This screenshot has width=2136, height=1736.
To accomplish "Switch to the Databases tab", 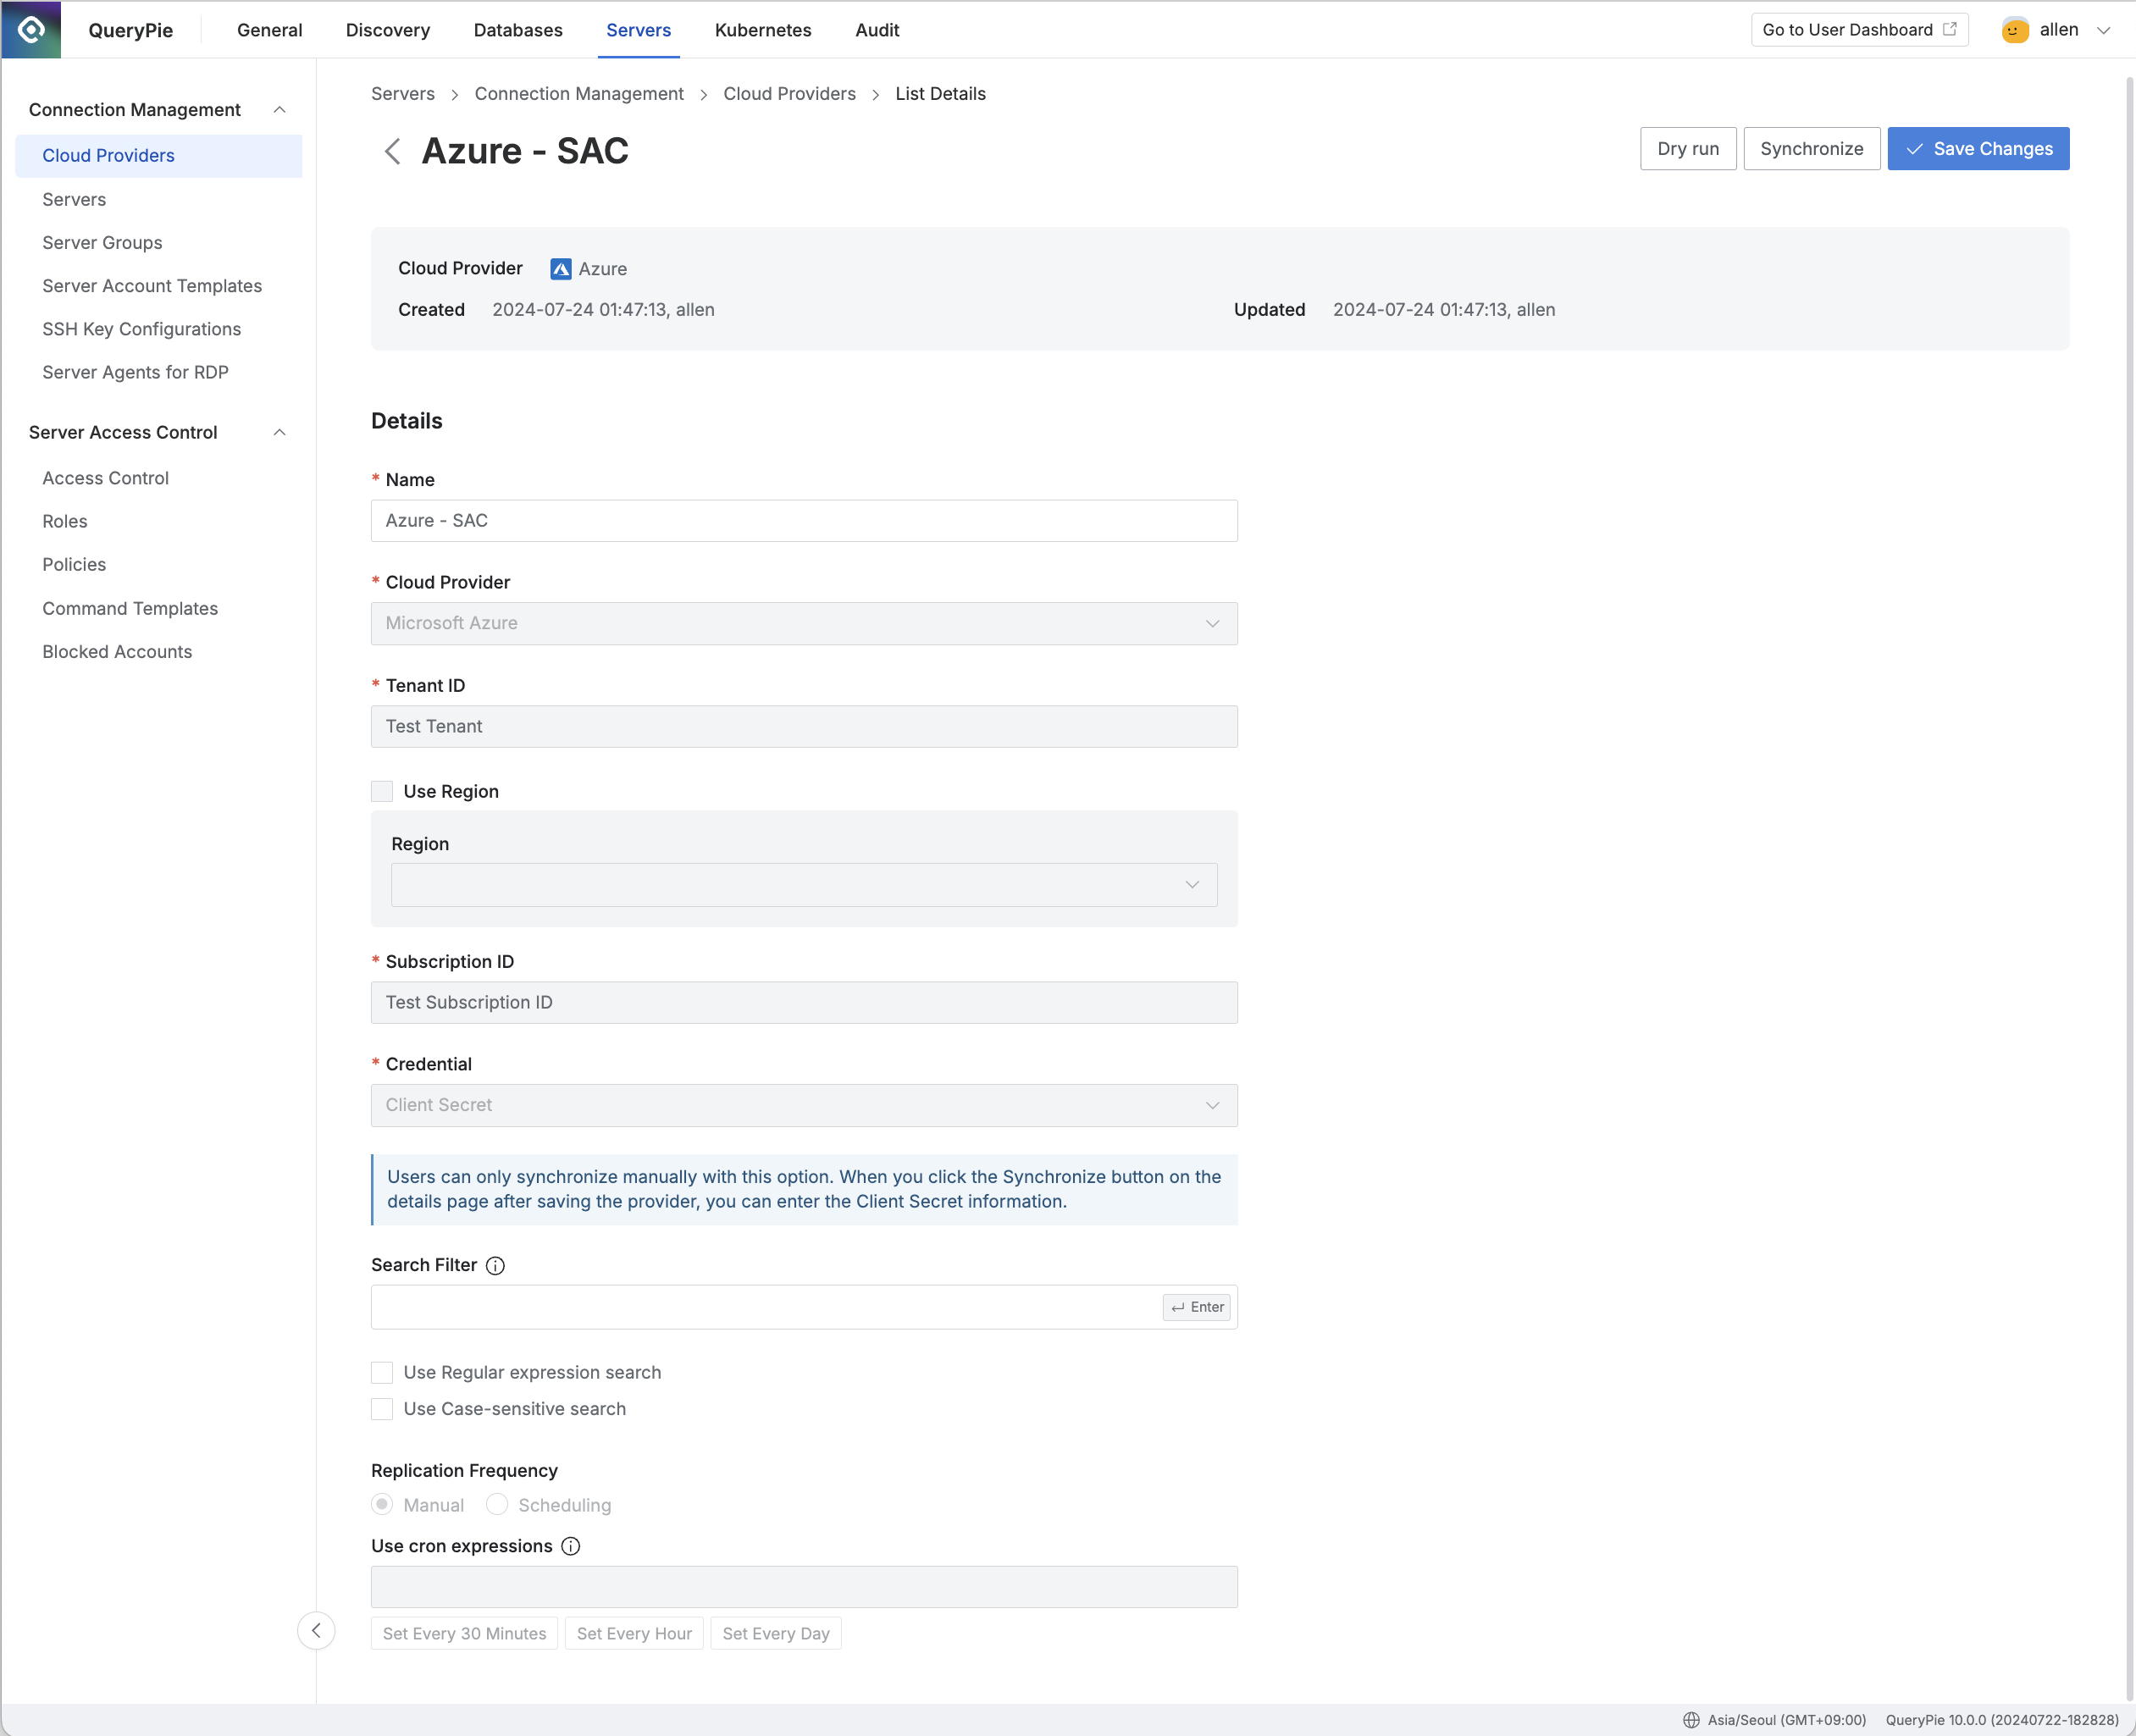I will click(x=518, y=30).
